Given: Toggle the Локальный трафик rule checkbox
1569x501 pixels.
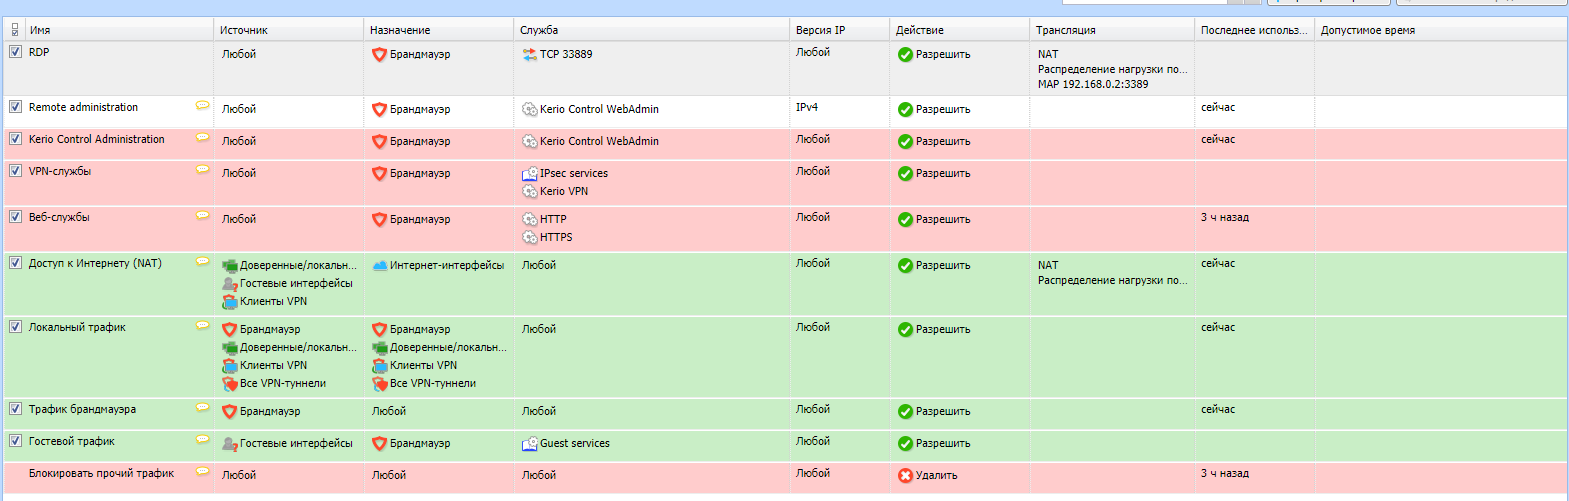Looking at the screenshot, I should (15, 327).
